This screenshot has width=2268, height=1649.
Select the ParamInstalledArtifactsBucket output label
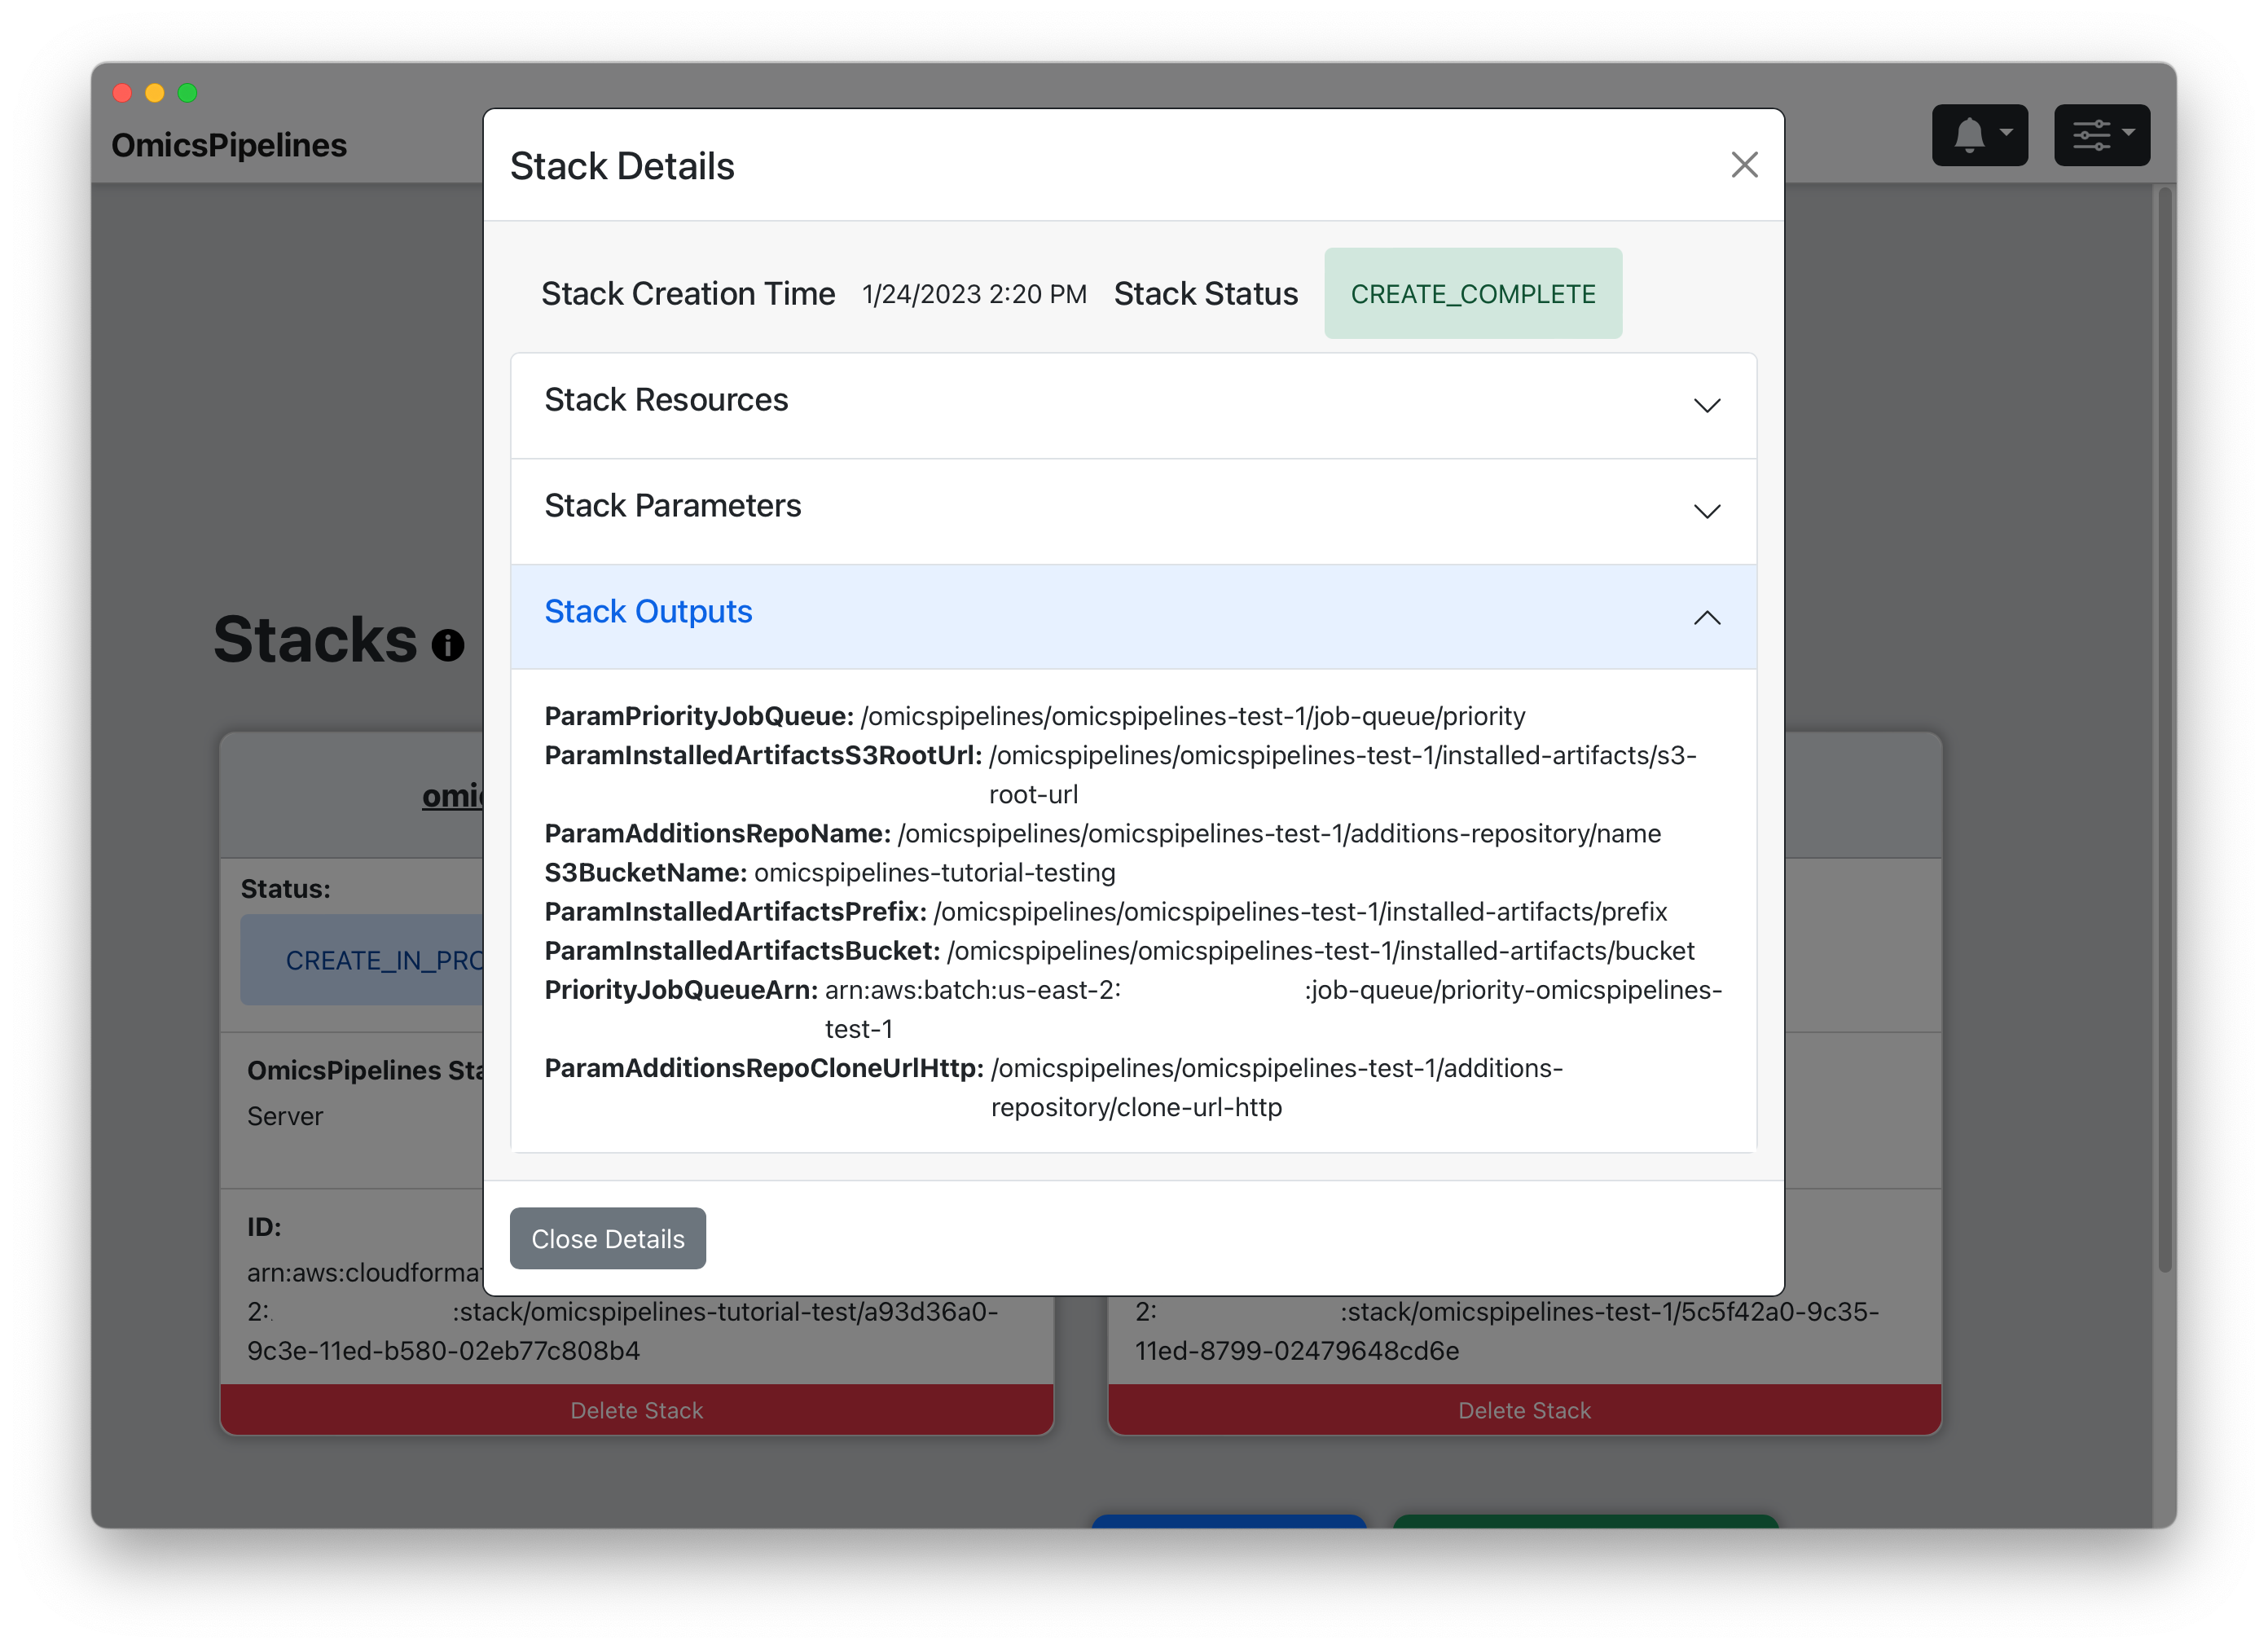point(742,950)
